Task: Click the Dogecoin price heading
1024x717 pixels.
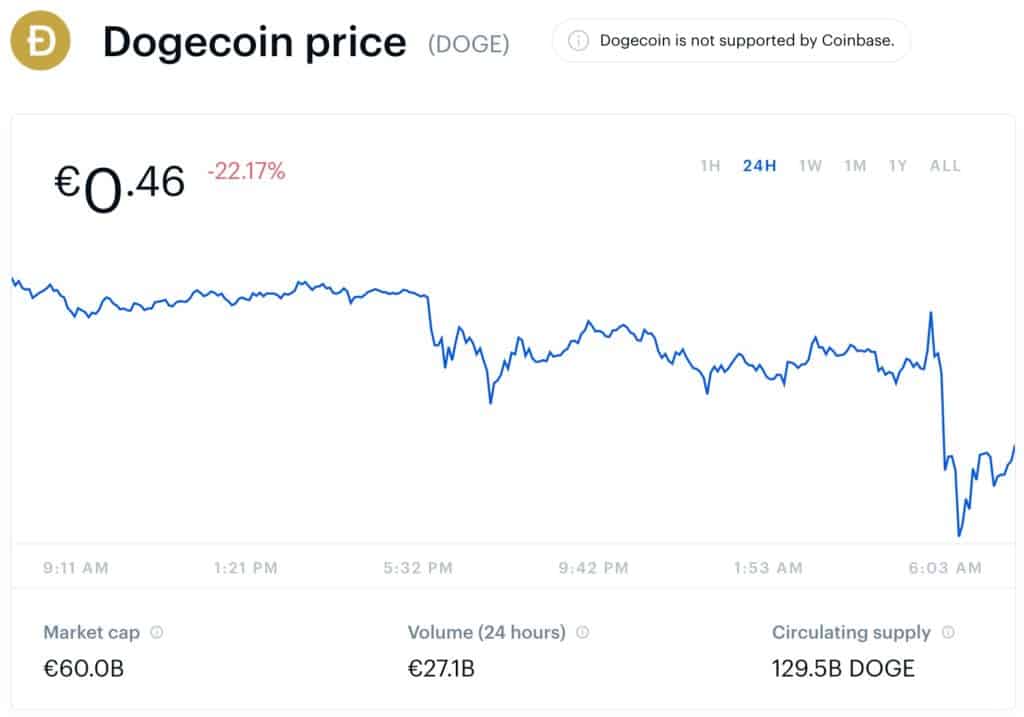Action: [x=255, y=42]
